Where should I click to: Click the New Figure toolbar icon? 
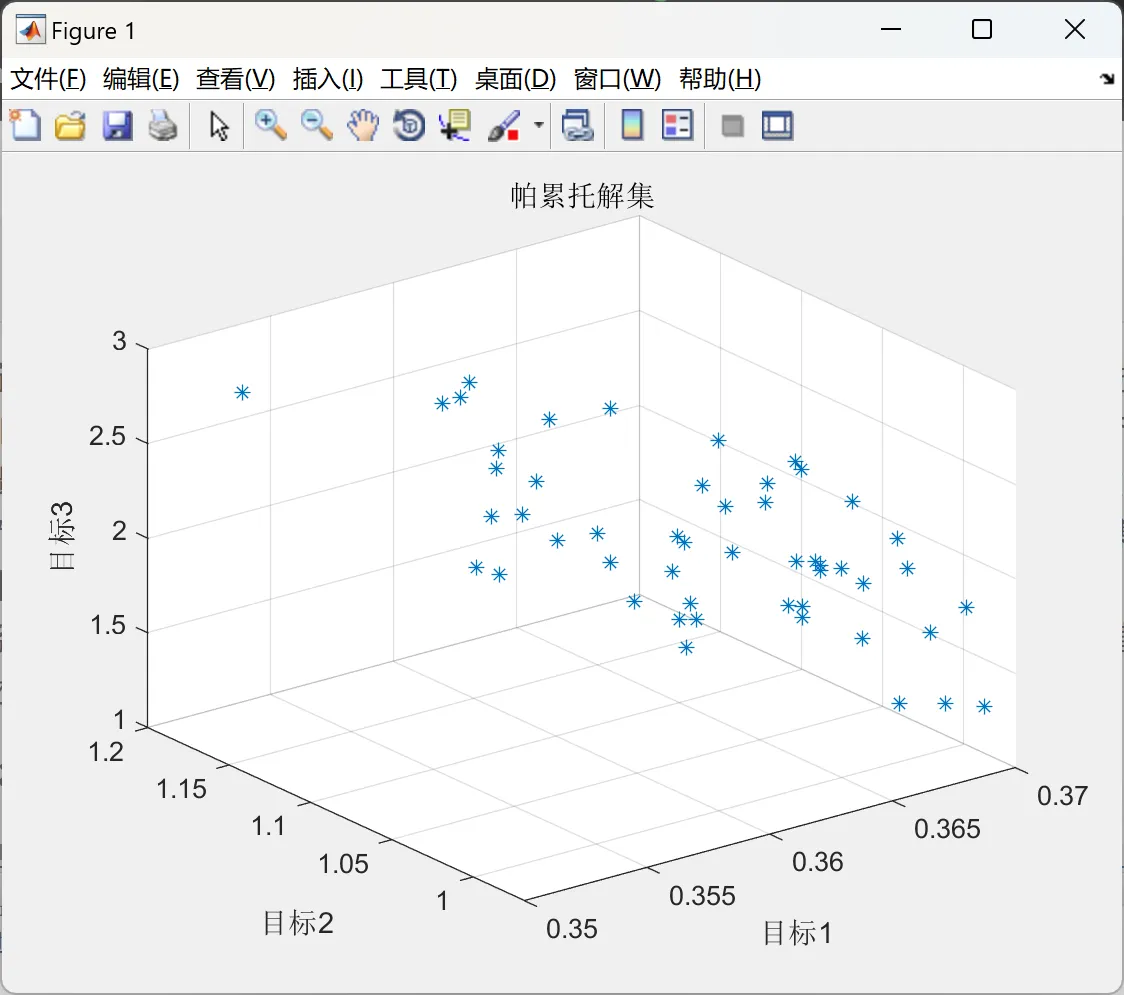pyautogui.click(x=26, y=125)
